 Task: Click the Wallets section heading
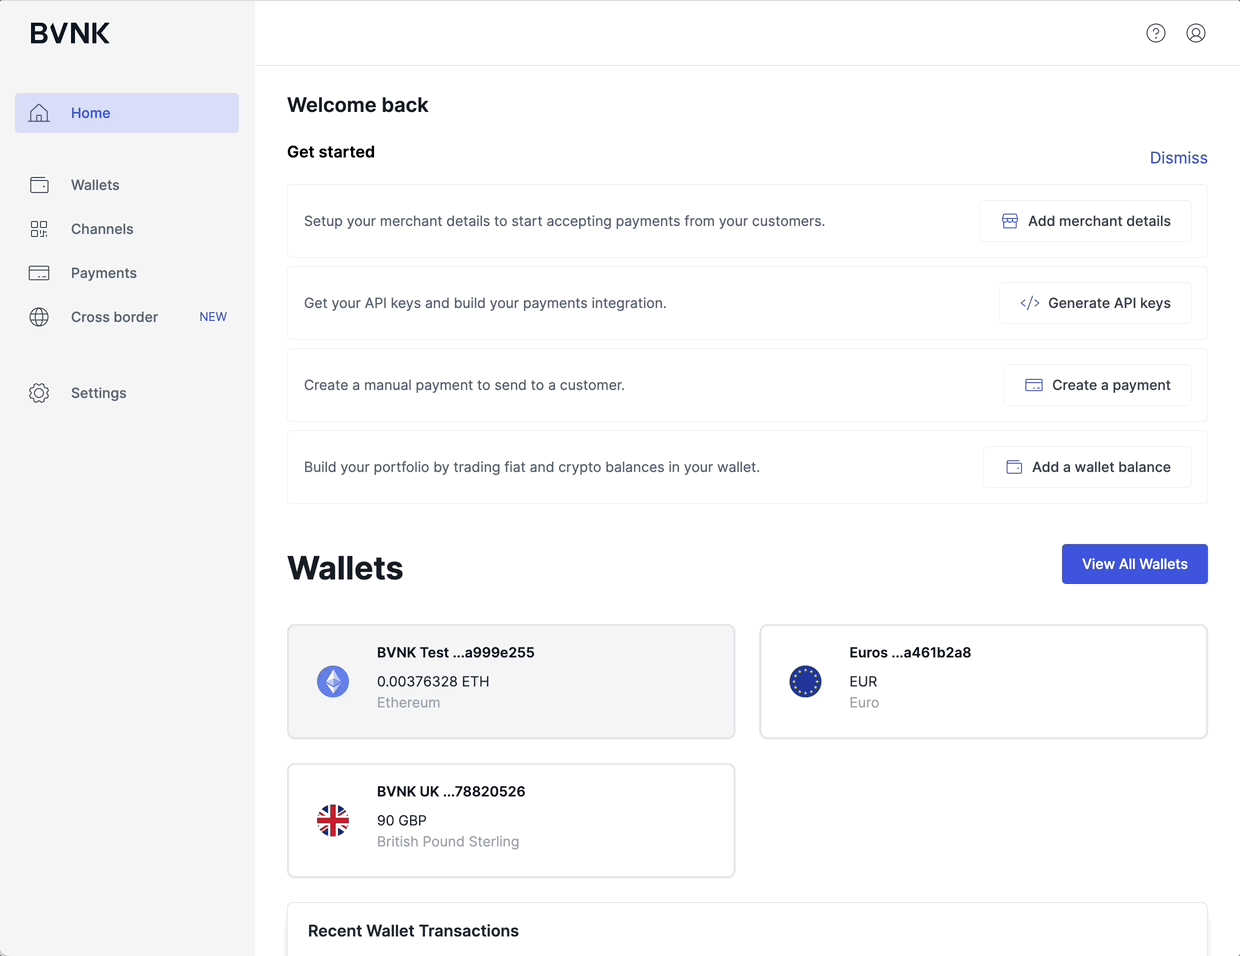tap(345, 568)
